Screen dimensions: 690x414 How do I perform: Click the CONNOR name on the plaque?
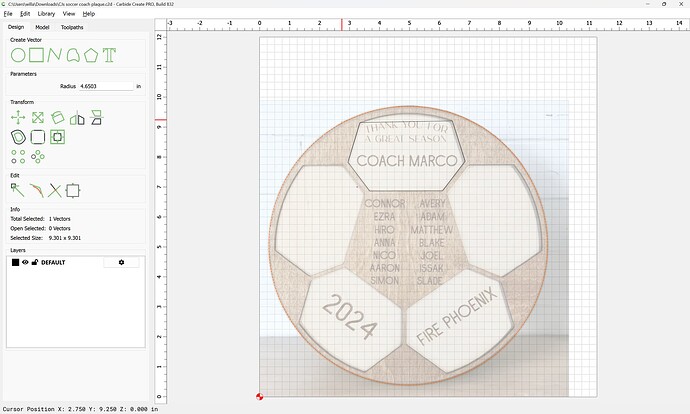click(x=385, y=204)
